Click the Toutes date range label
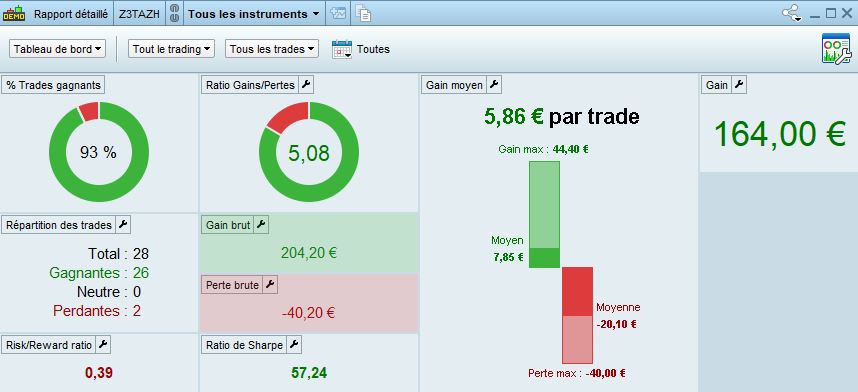The width and height of the screenshot is (858, 392). click(373, 49)
